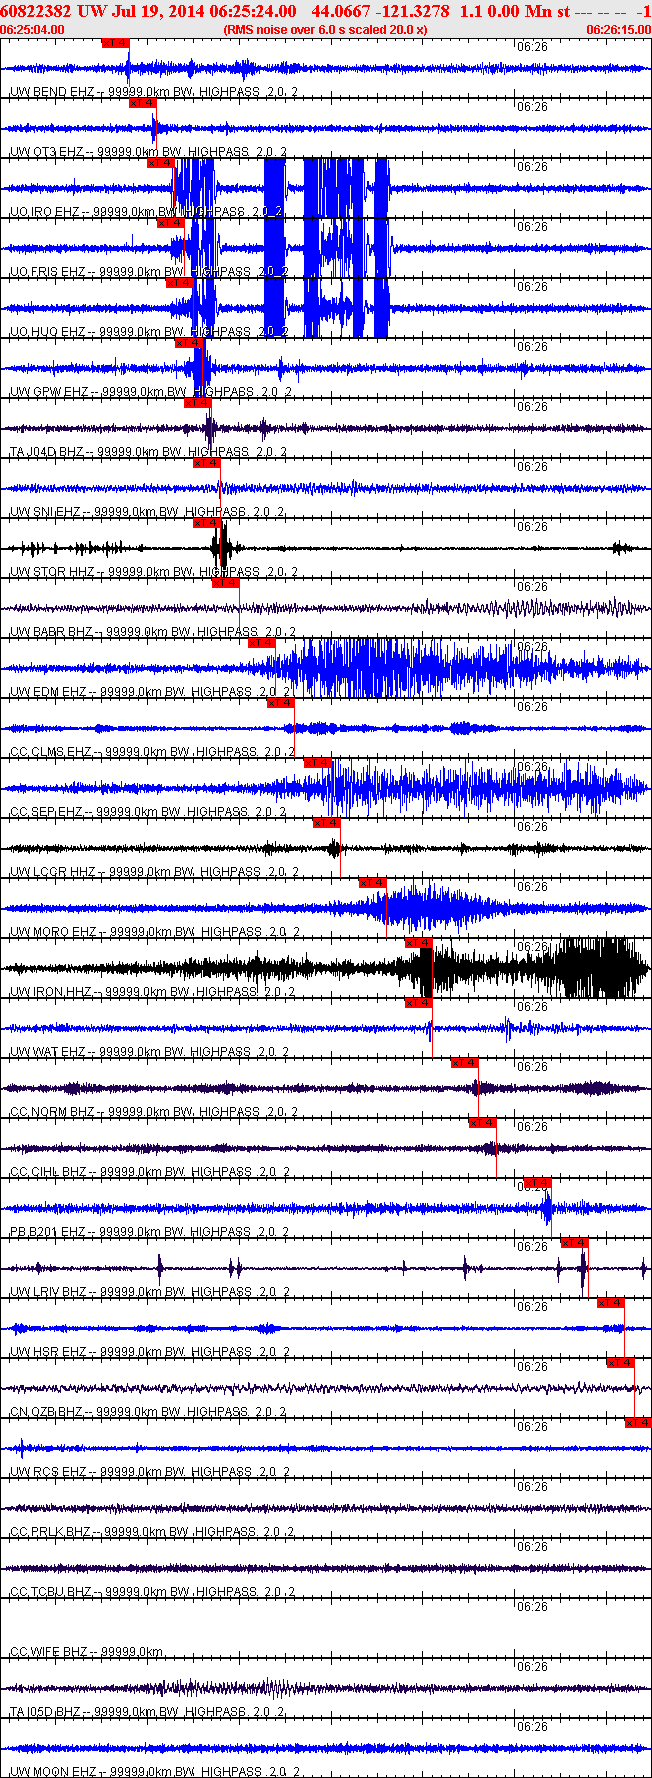The height and width of the screenshot is (1778, 652).
Task: Click the pick marker on UW SNI trace
Action: tap(206, 463)
